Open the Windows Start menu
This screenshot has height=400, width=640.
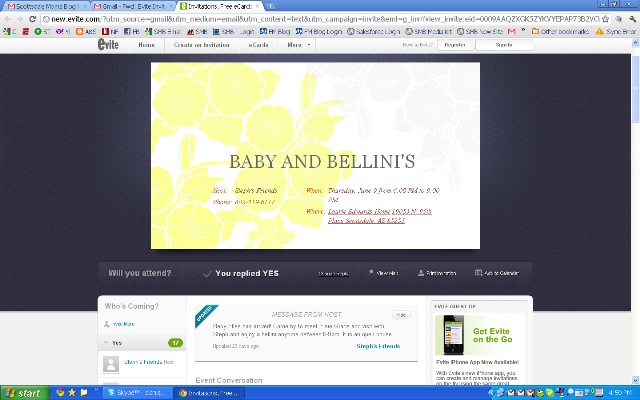pyautogui.click(x=24, y=393)
